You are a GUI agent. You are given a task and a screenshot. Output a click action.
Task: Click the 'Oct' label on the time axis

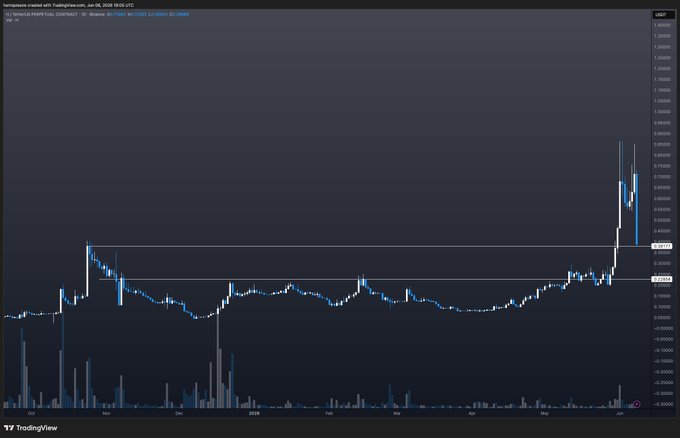pyautogui.click(x=31, y=413)
